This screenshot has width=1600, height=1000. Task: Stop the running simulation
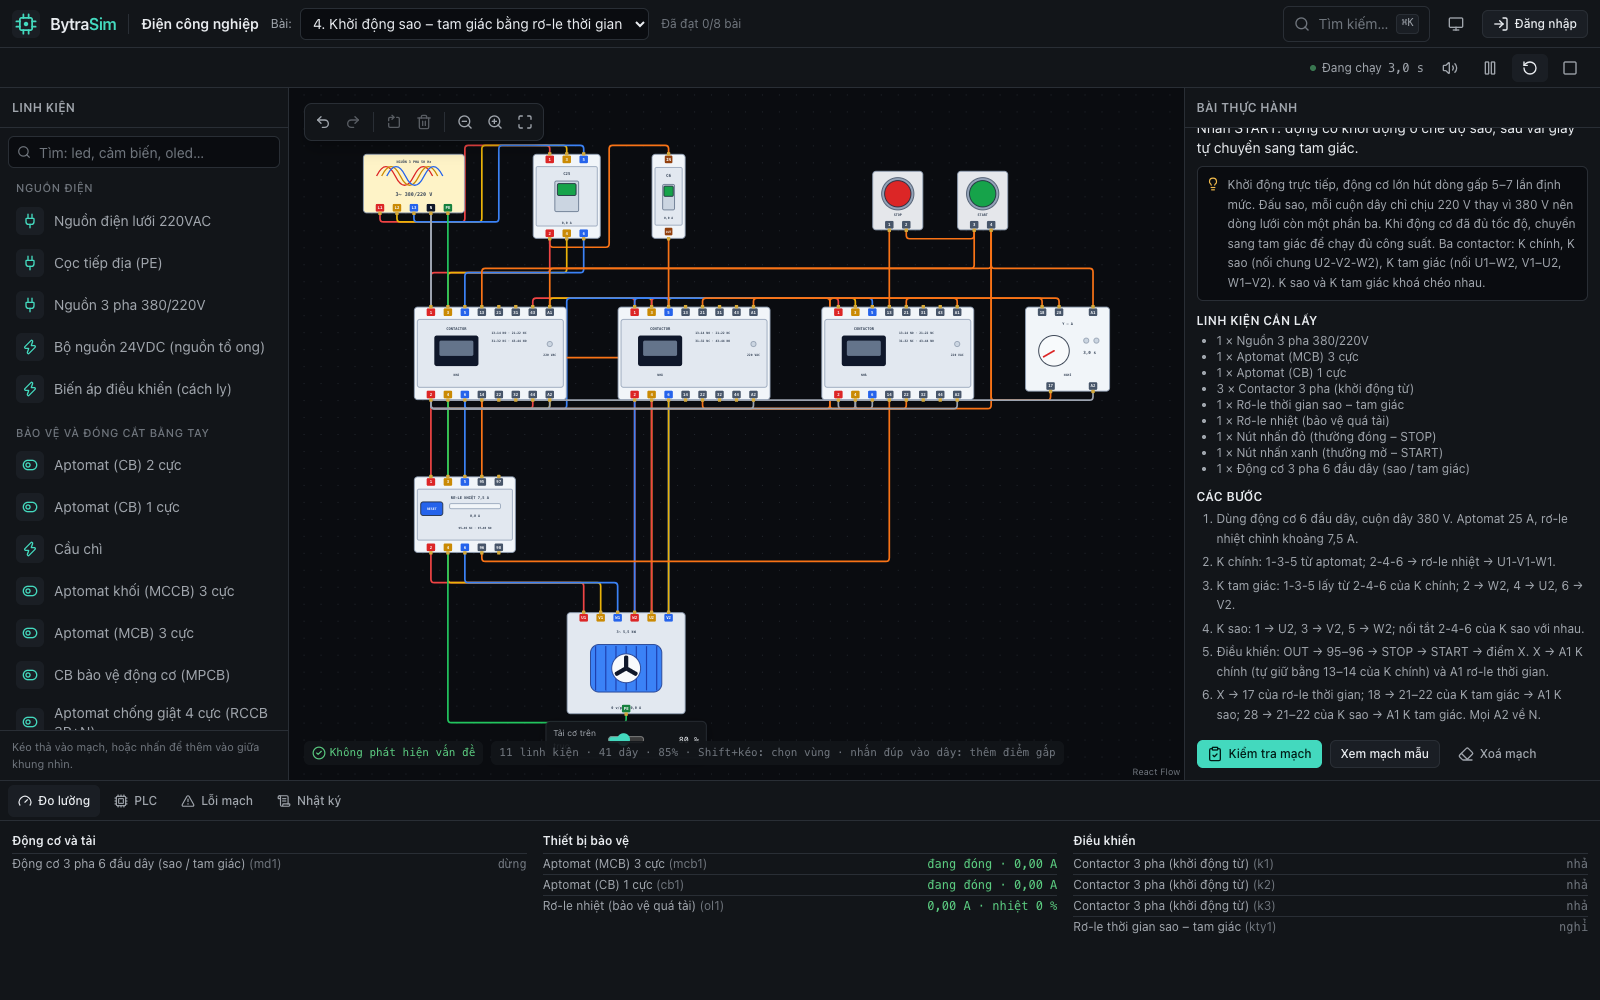click(x=1570, y=68)
